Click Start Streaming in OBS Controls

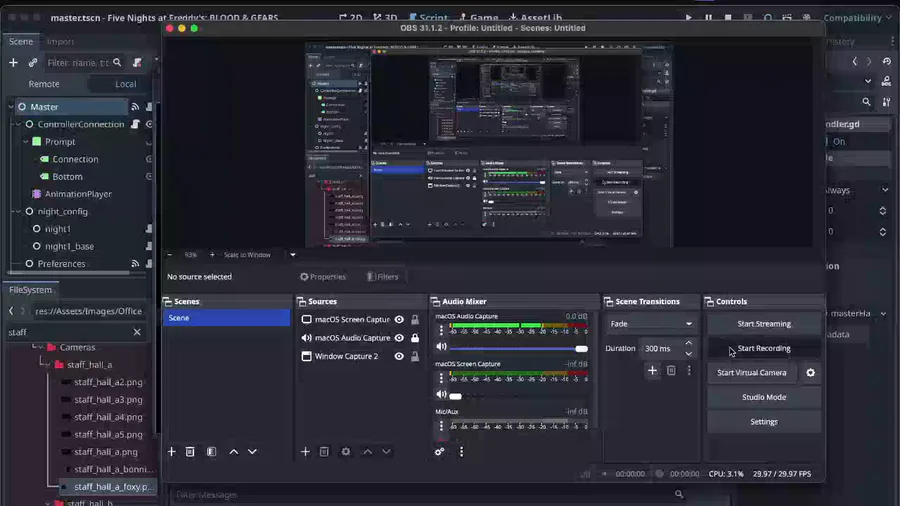click(763, 324)
